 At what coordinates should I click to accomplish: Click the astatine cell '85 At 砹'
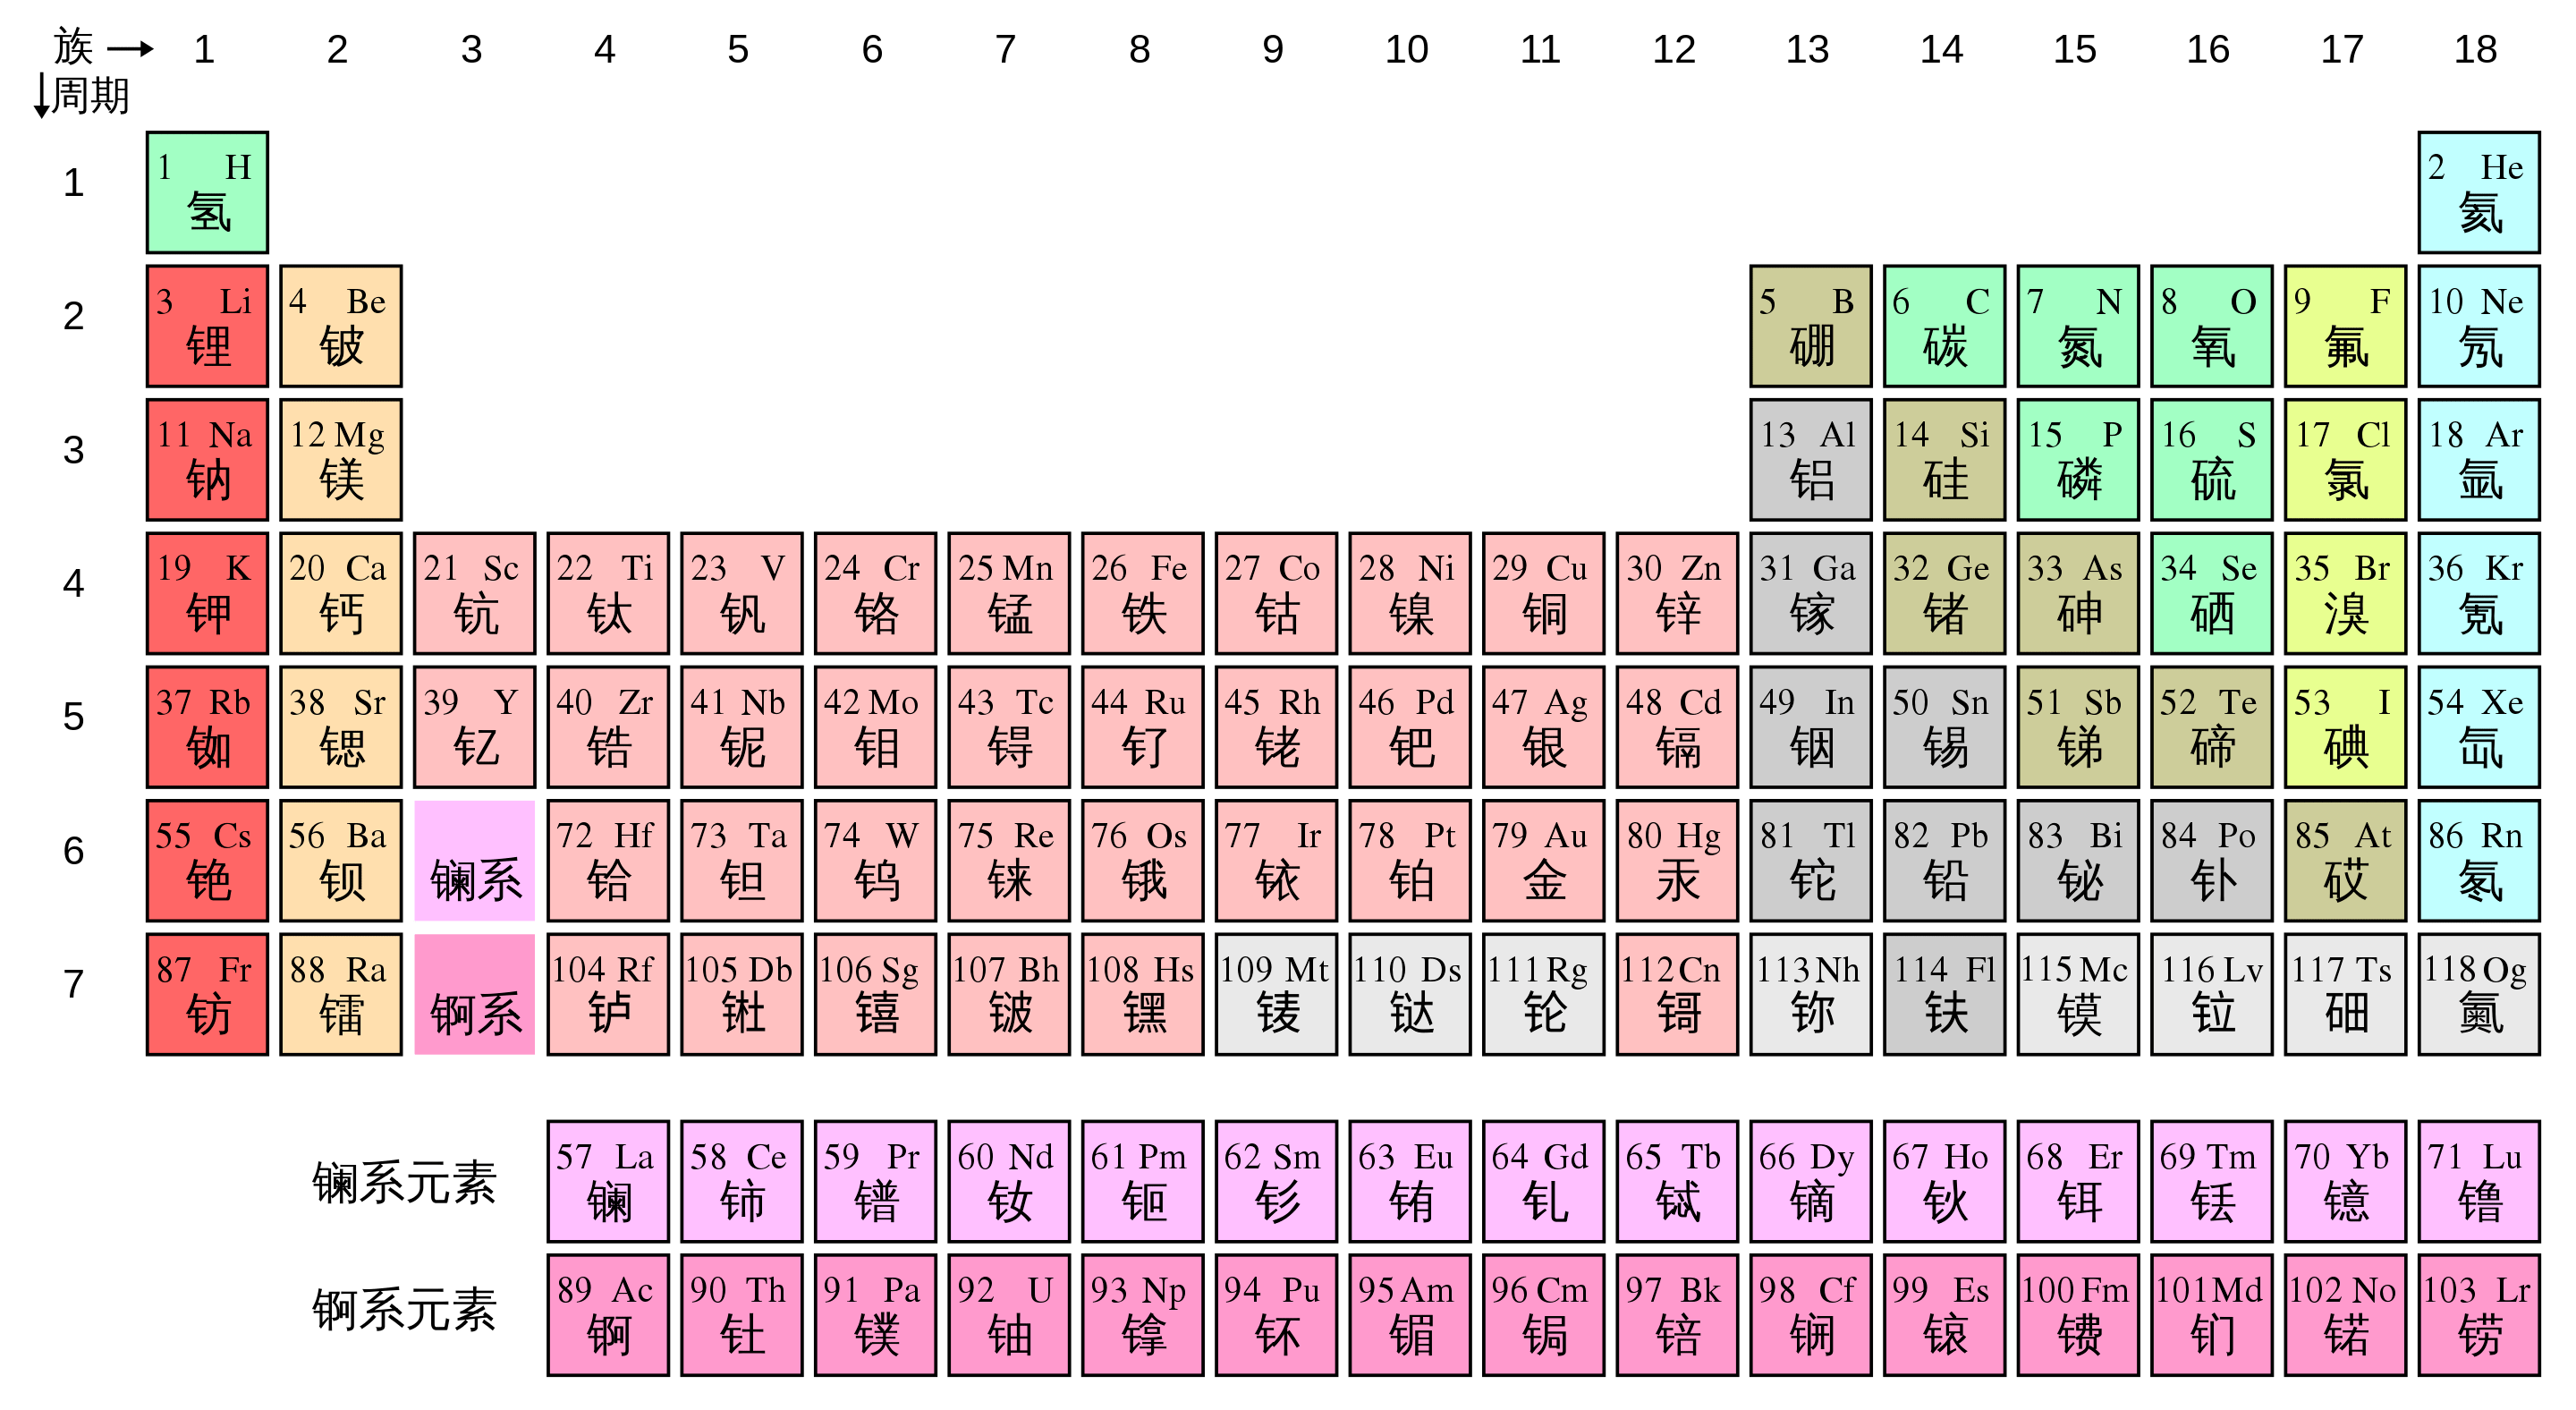2345,860
